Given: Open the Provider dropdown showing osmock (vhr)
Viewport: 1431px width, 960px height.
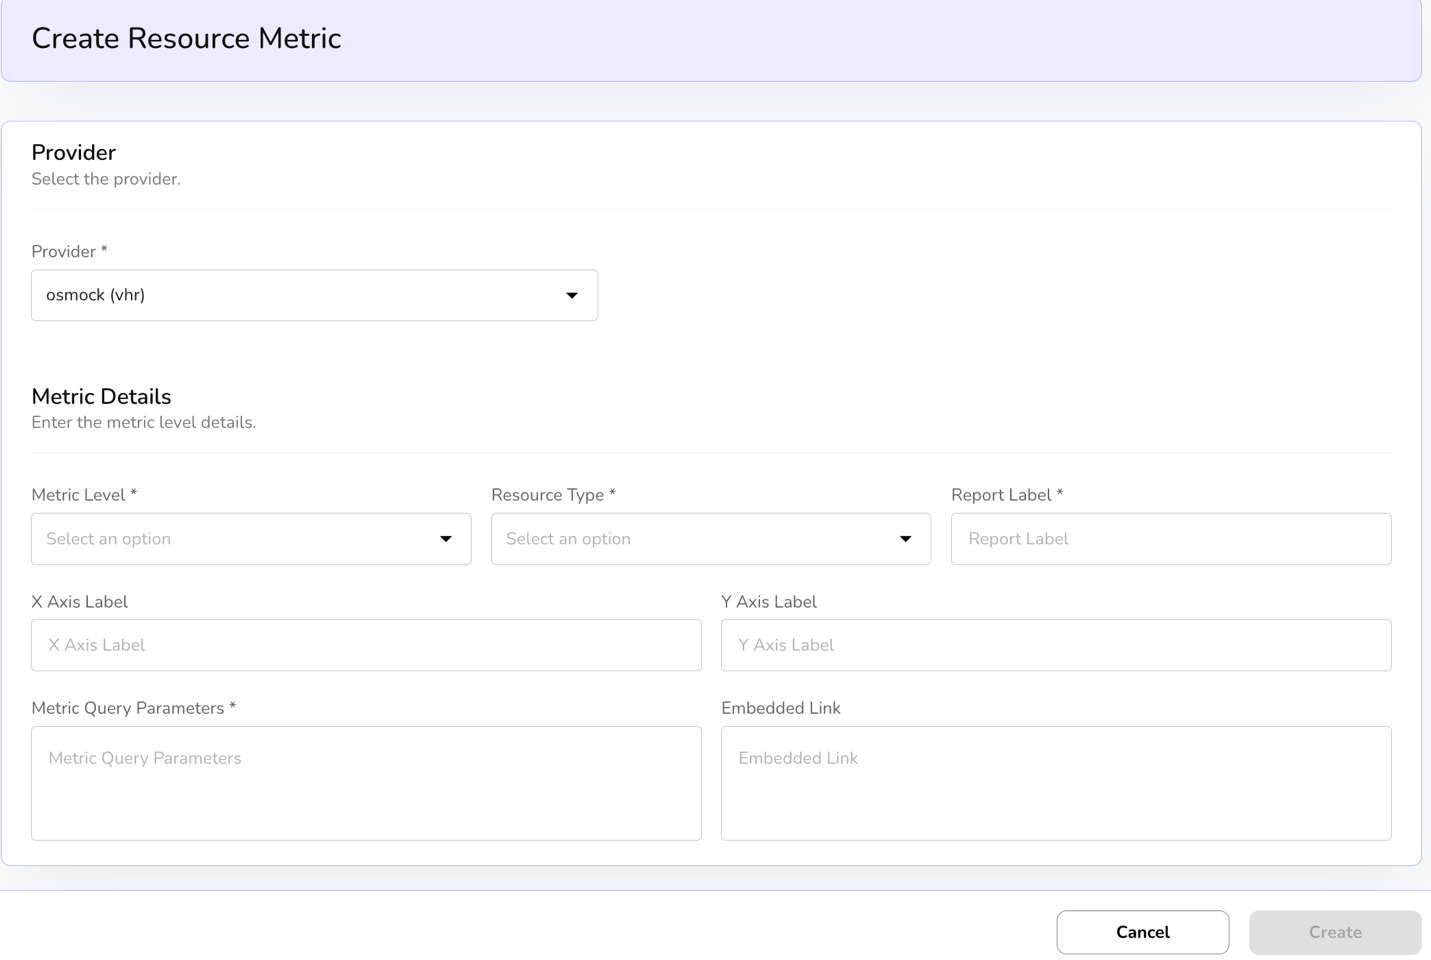Looking at the screenshot, I should click(300, 295).
